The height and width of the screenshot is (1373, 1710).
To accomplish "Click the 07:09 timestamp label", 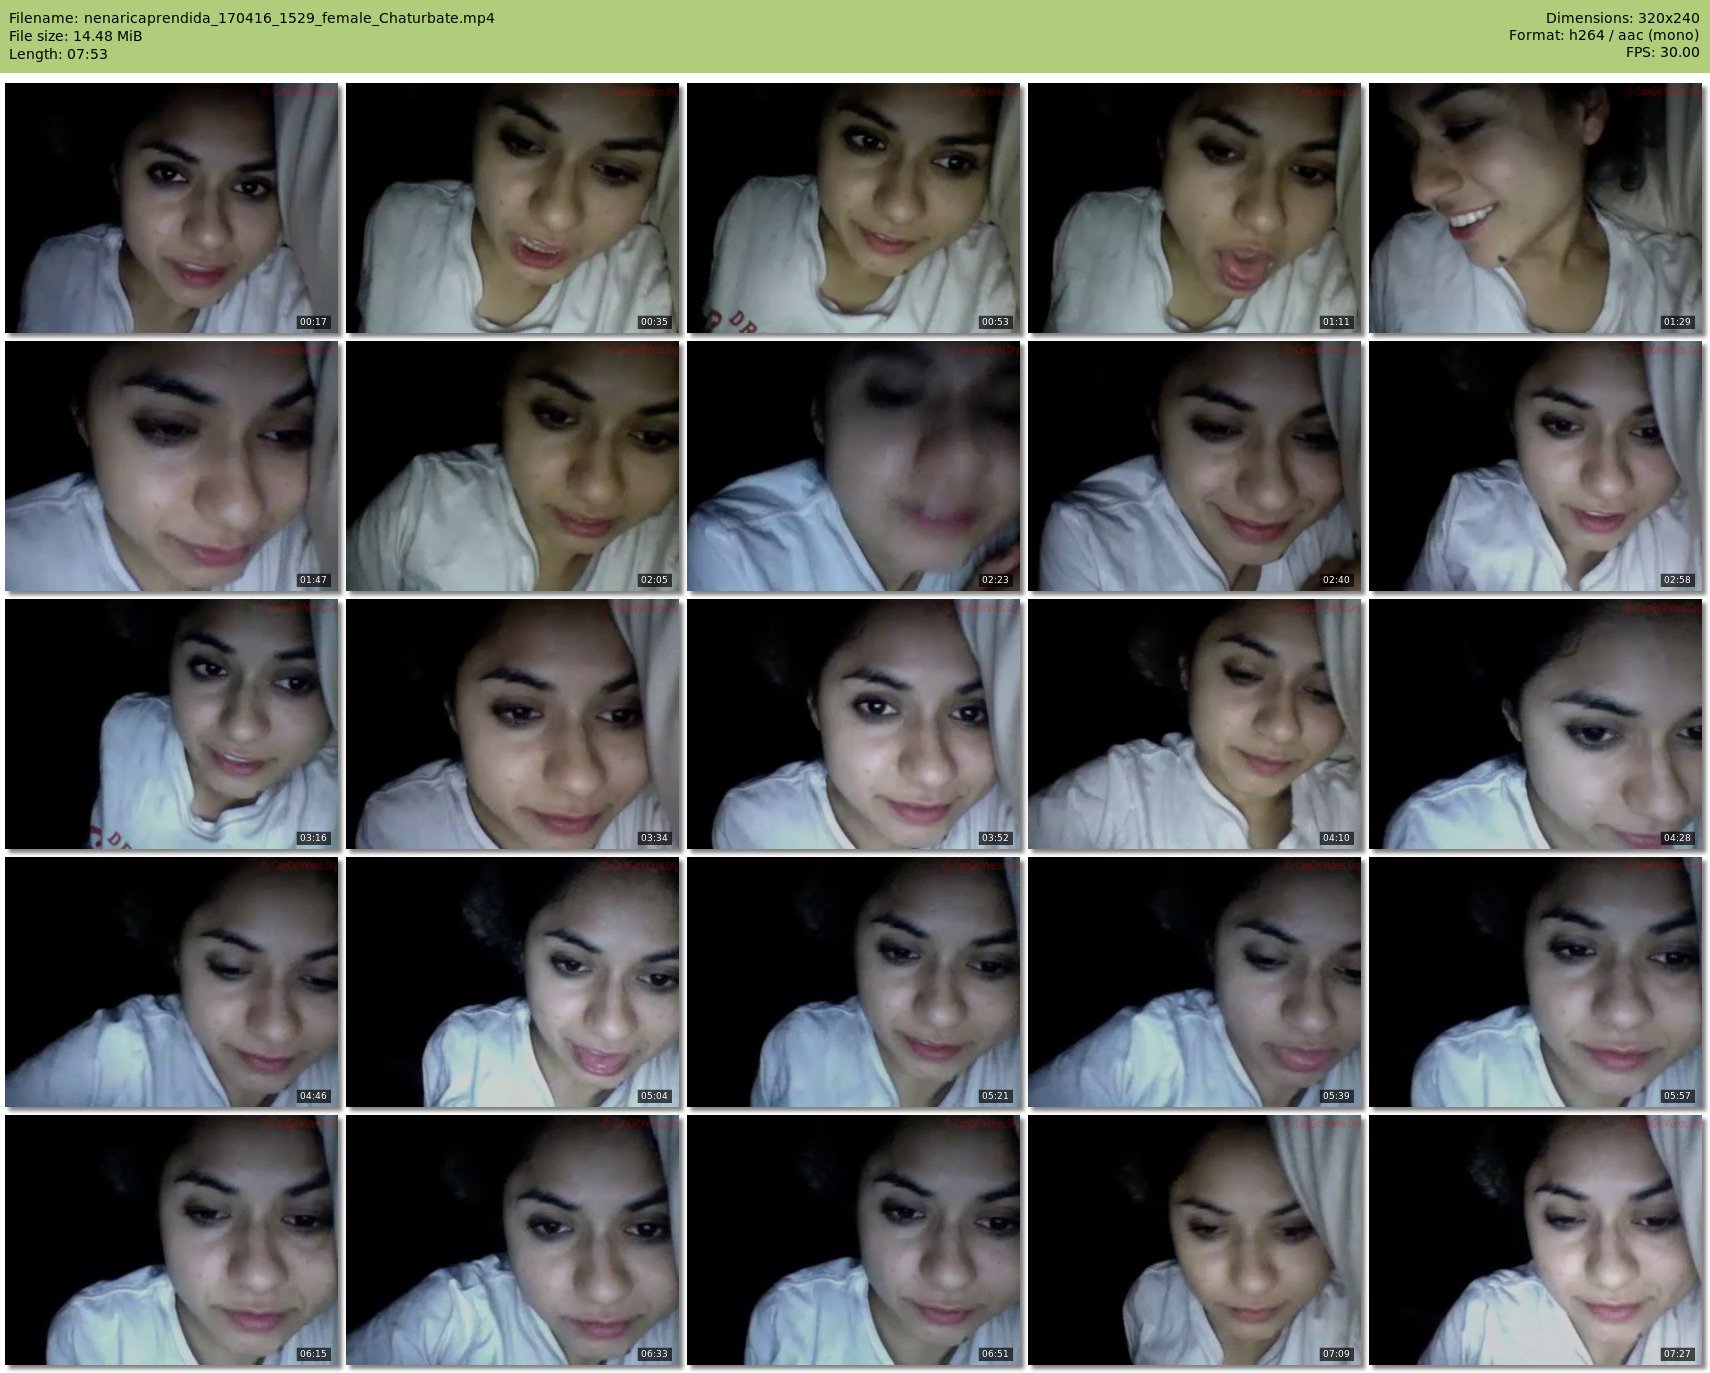I will tap(1335, 1354).
